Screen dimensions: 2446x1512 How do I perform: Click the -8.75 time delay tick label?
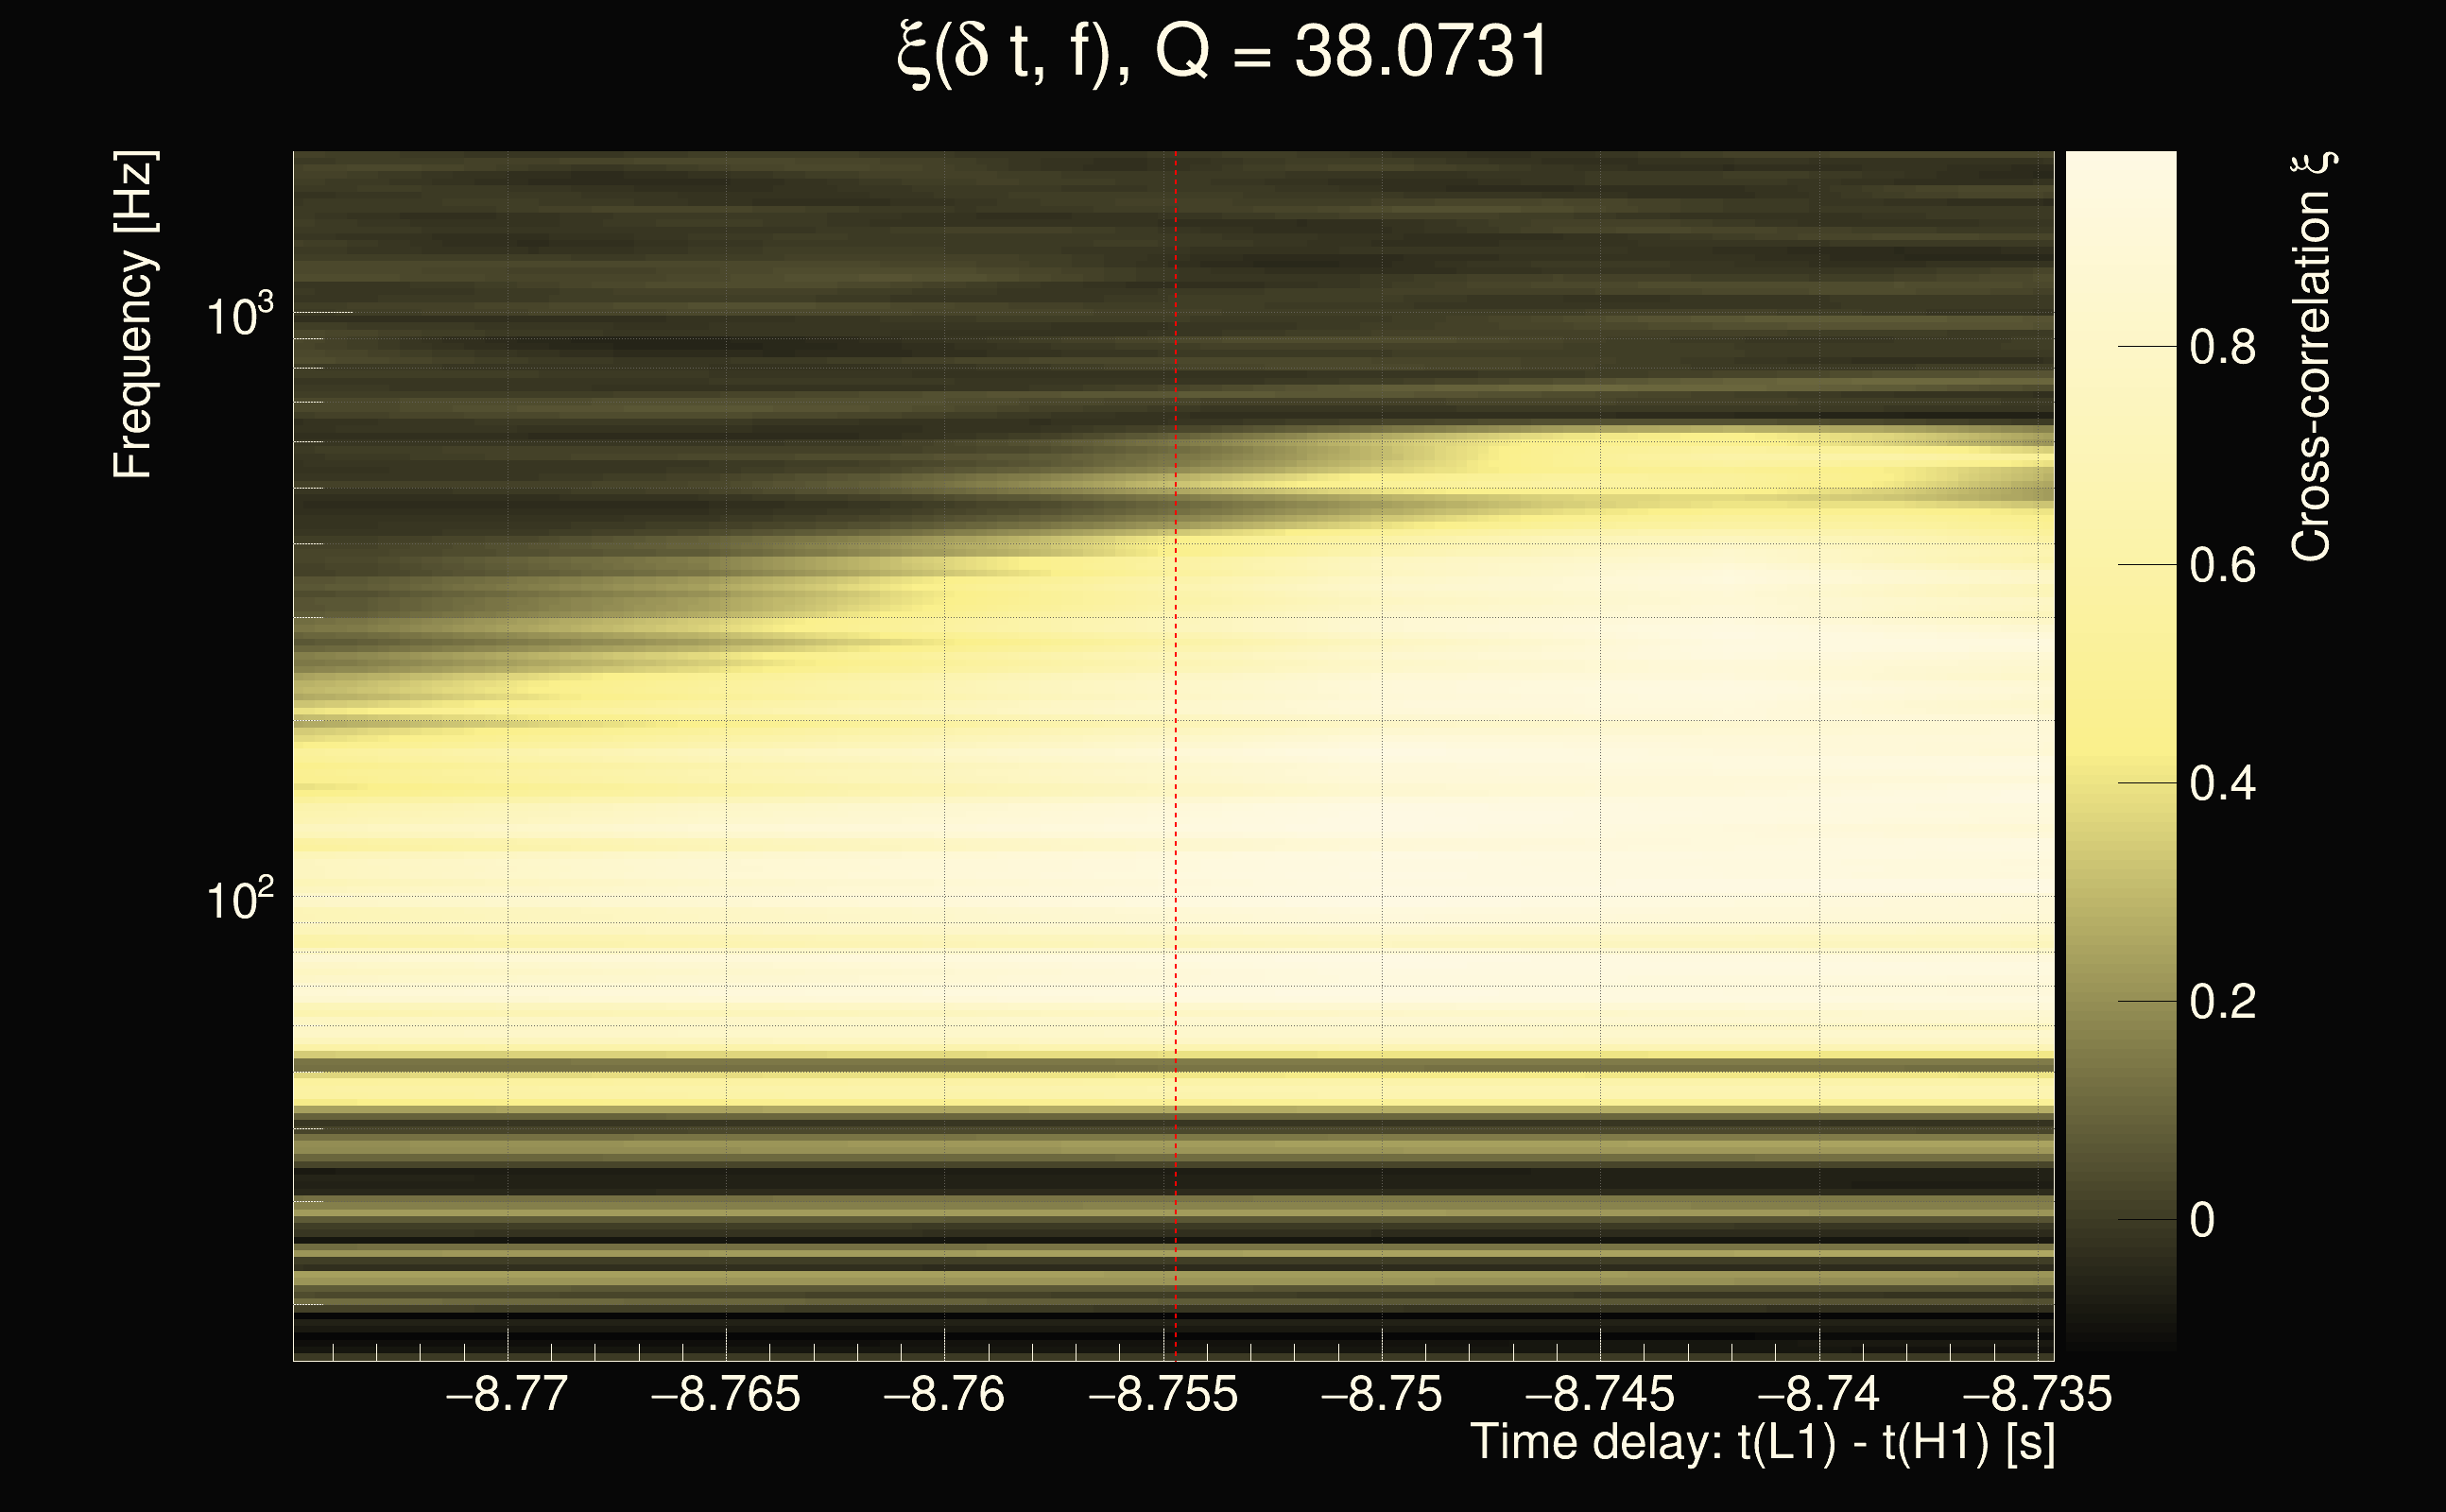coord(1382,1394)
